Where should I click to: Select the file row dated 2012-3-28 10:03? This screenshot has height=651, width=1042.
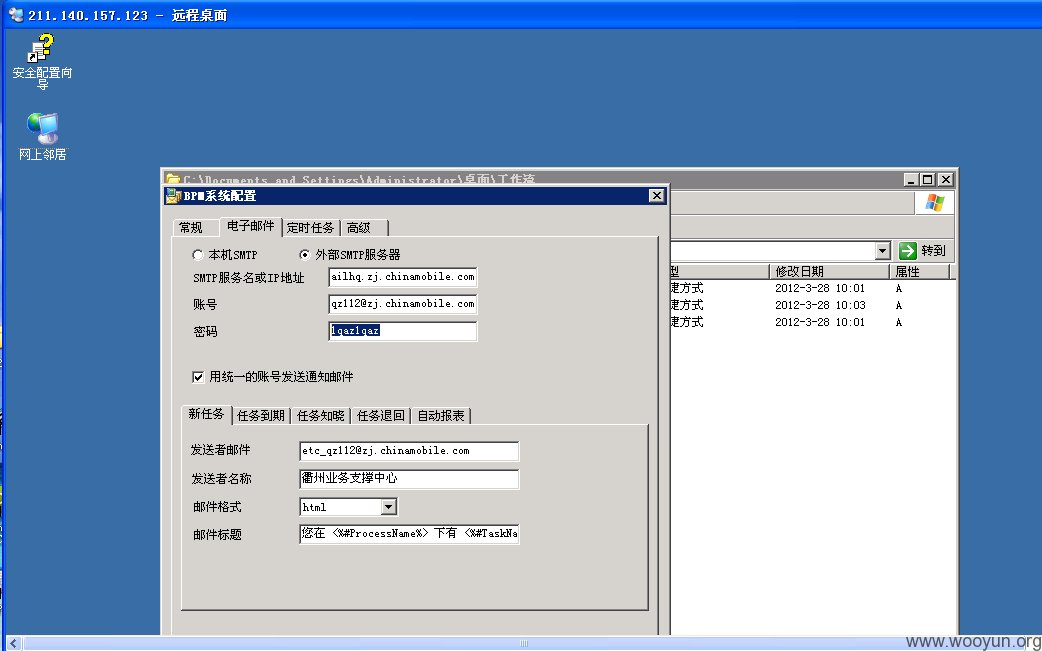point(811,305)
